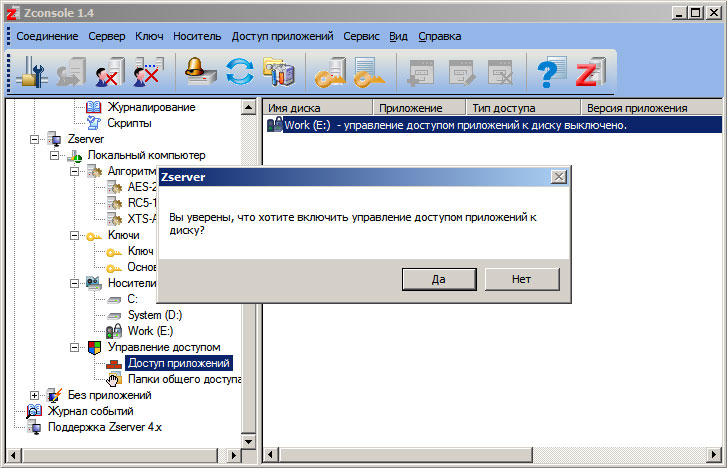
Task: Click the add application rule toolbar icon
Action: click(x=421, y=73)
